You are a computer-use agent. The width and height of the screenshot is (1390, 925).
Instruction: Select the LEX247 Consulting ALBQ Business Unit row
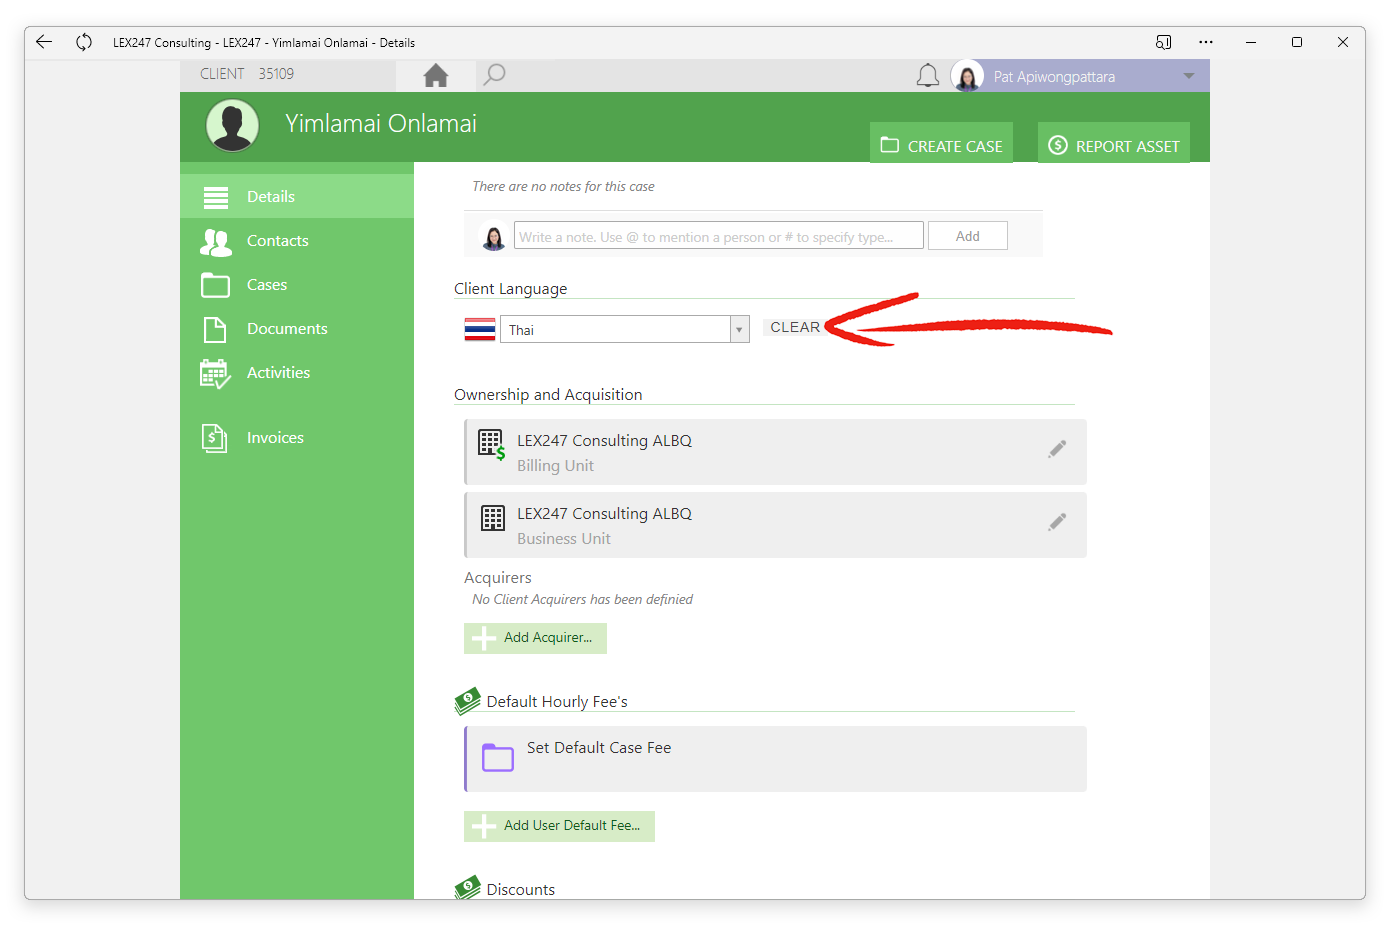pyautogui.click(x=775, y=525)
